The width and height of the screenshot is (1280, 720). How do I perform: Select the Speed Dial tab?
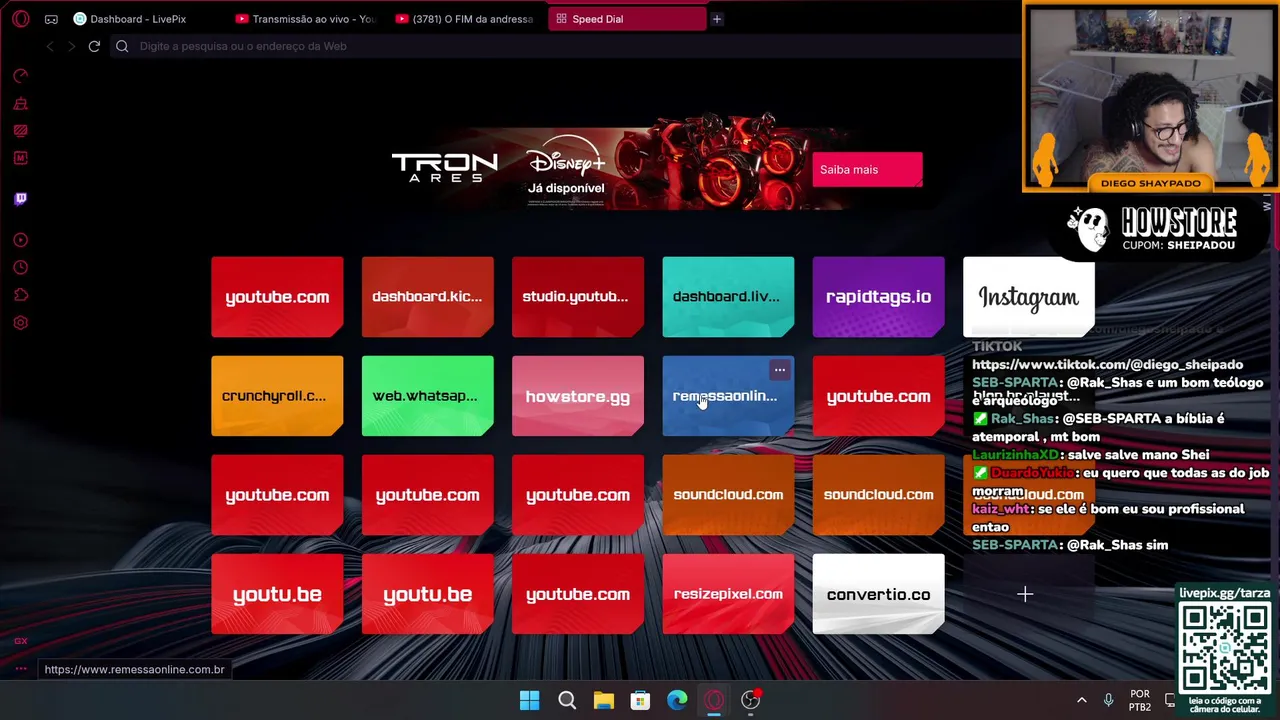coord(627,19)
